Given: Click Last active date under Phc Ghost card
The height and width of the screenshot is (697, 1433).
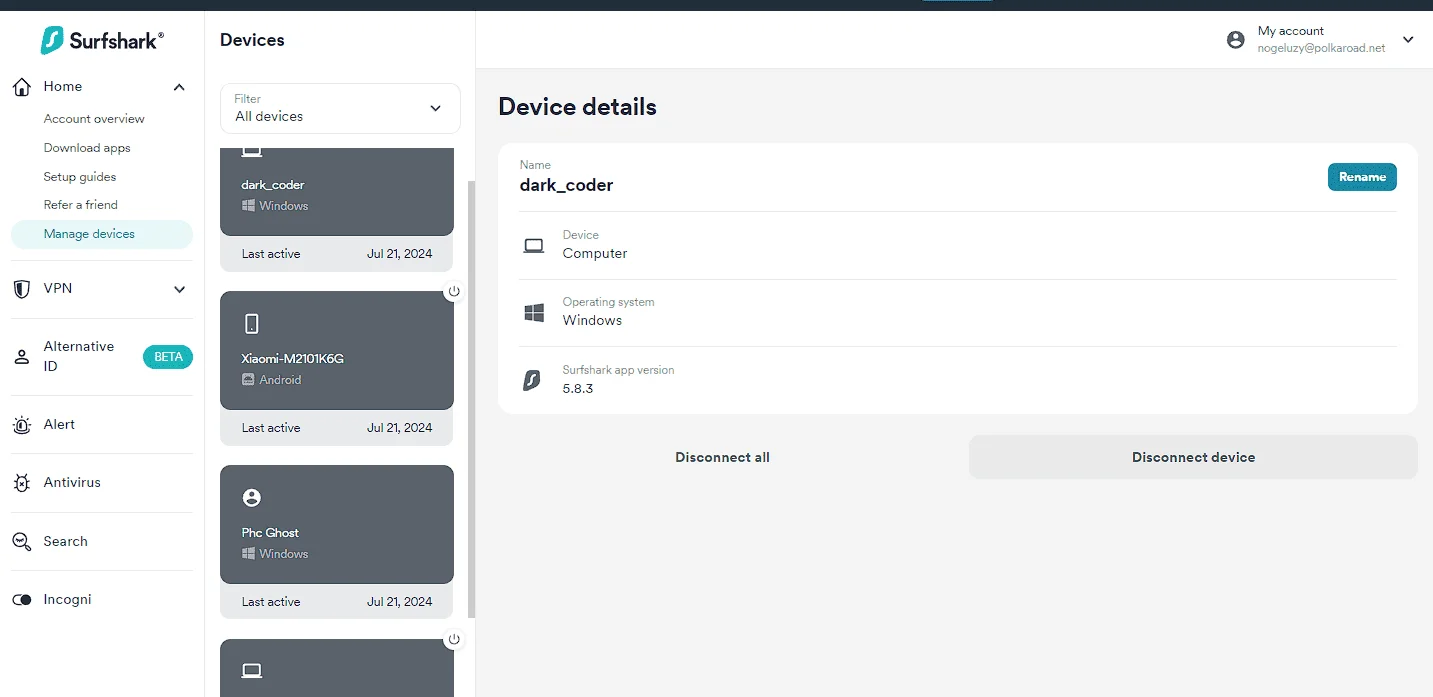Looking at the screenshot, I should [x=400, y=602].
